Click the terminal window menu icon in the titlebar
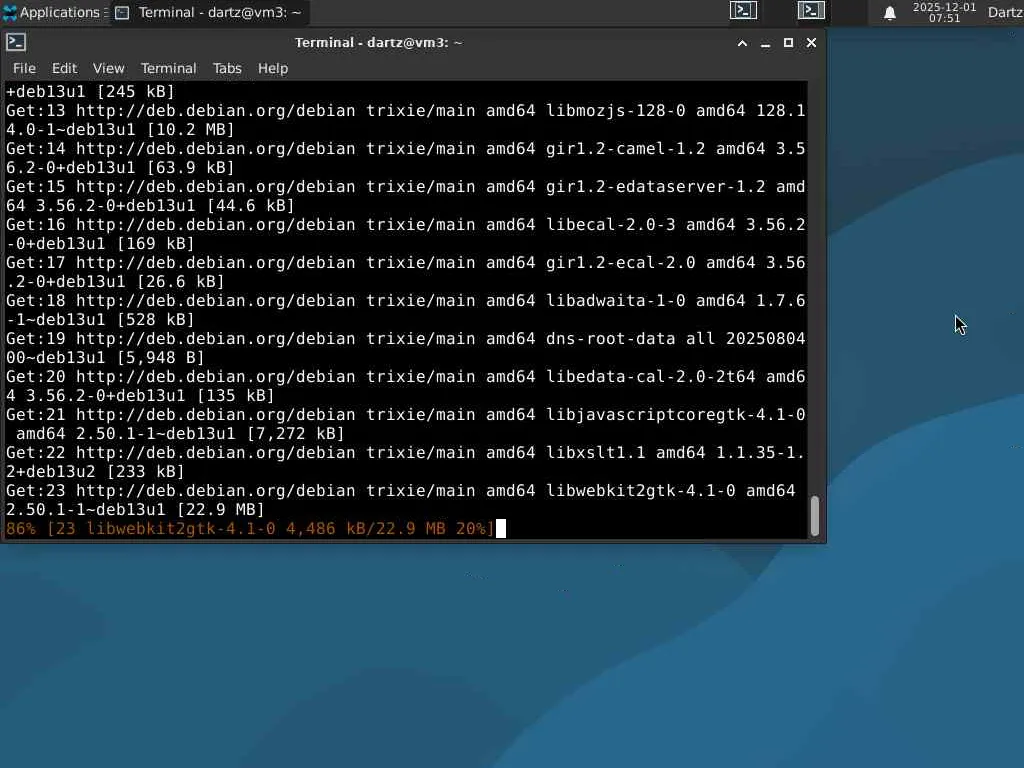 point(16,42)
